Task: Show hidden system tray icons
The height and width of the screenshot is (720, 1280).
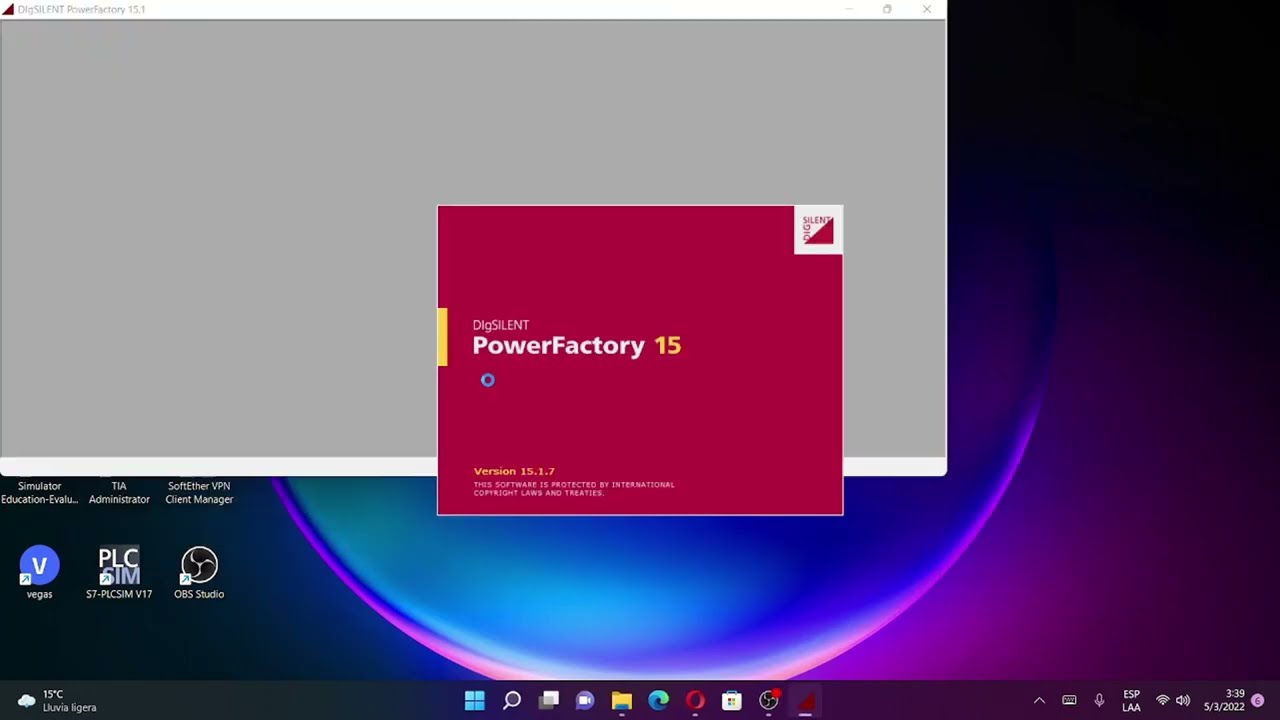Action: click(x=1039, y=701)
